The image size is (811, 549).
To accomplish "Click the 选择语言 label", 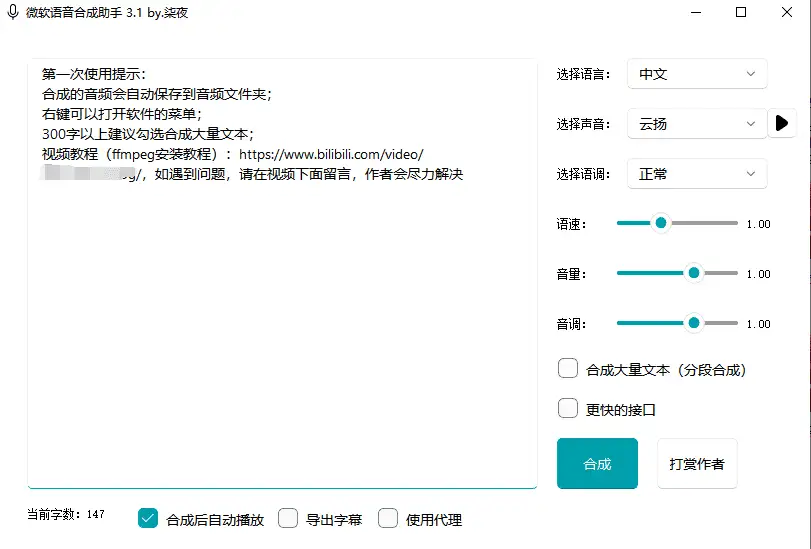I will pyautogui.click(x=583, y=75).
